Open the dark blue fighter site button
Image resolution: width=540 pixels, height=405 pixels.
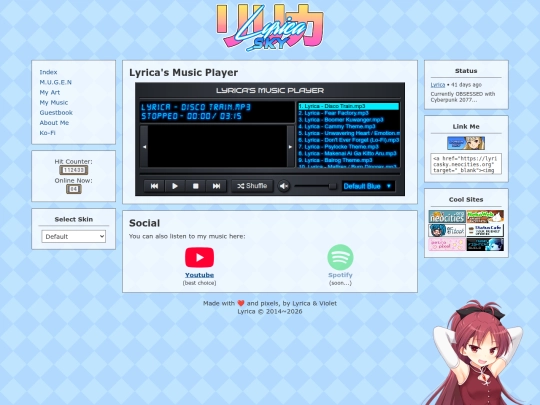[485, 245]
